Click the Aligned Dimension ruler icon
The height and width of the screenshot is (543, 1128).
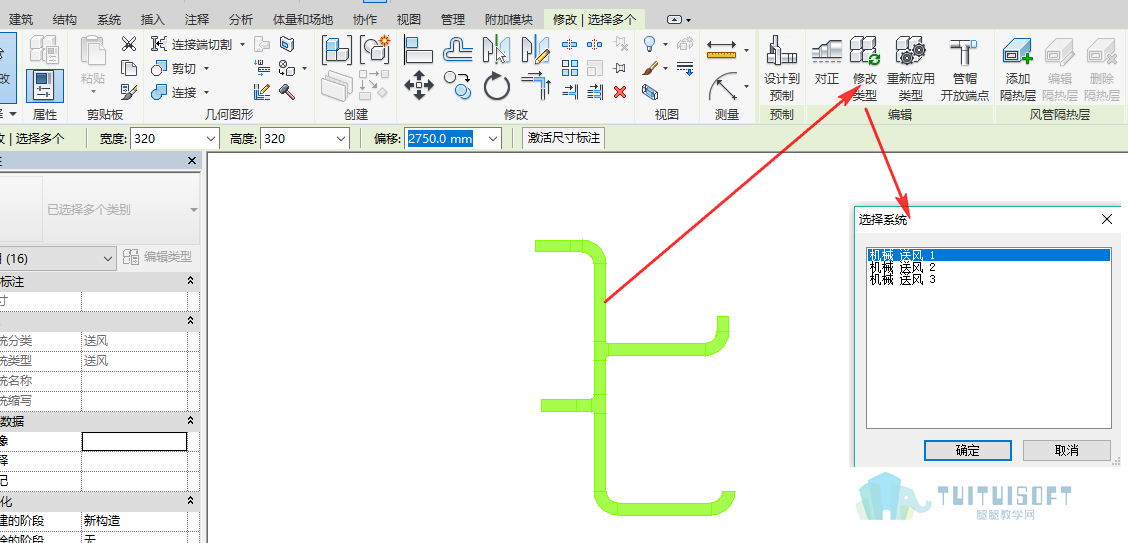tap(722, 50)
